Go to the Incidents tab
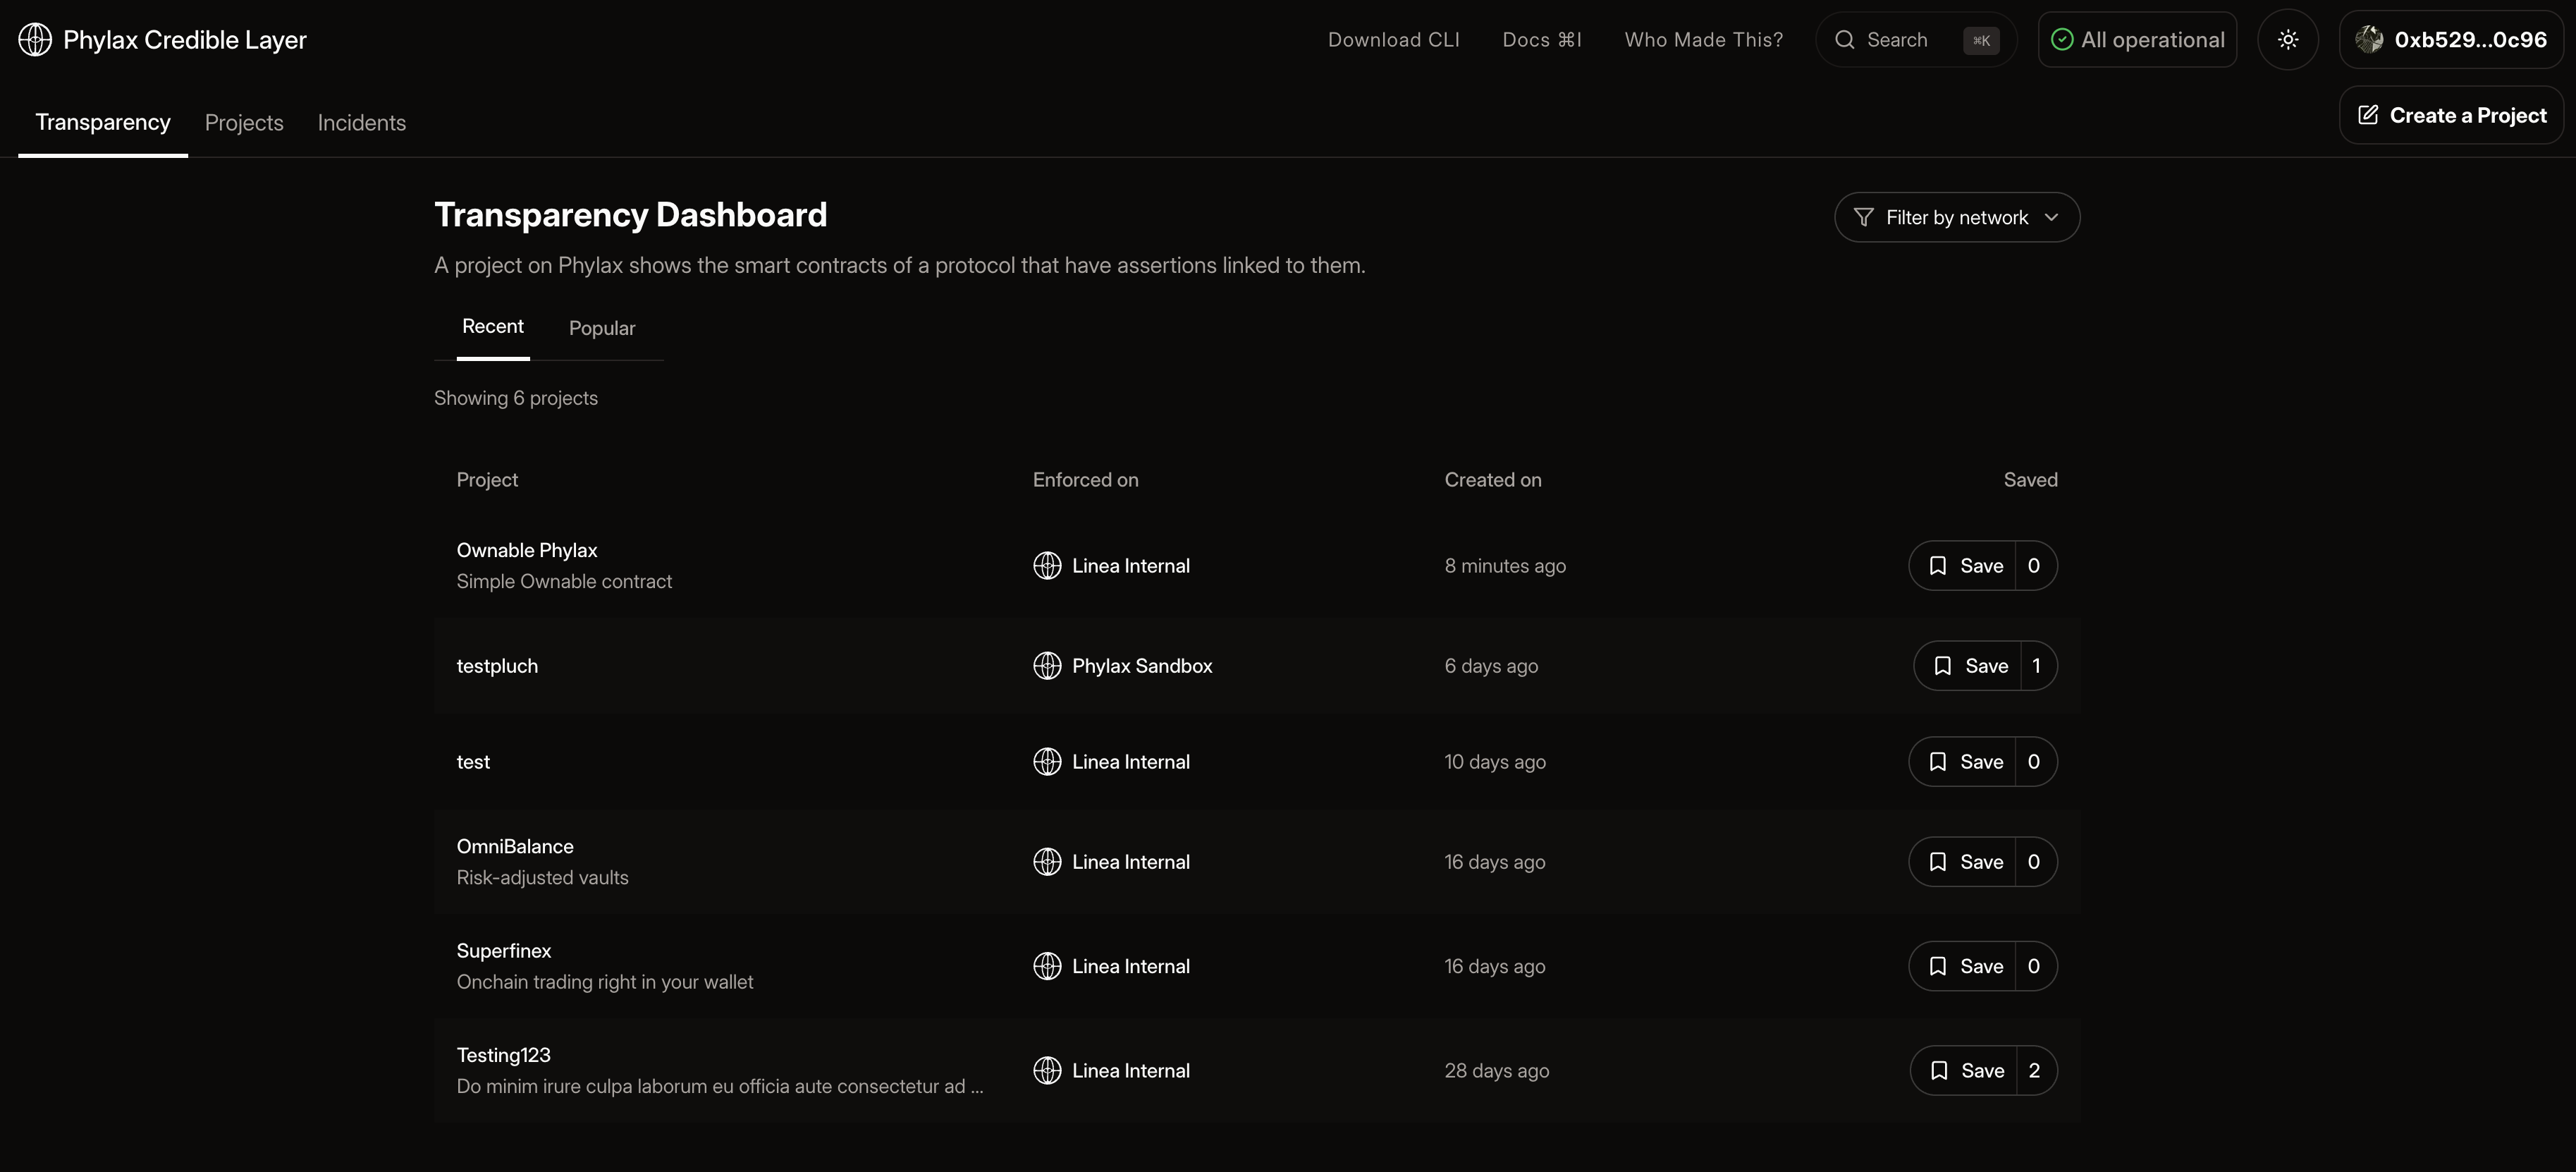Image resolution: width=2576 pixels, height=1172 pixels. click(361, 123)
